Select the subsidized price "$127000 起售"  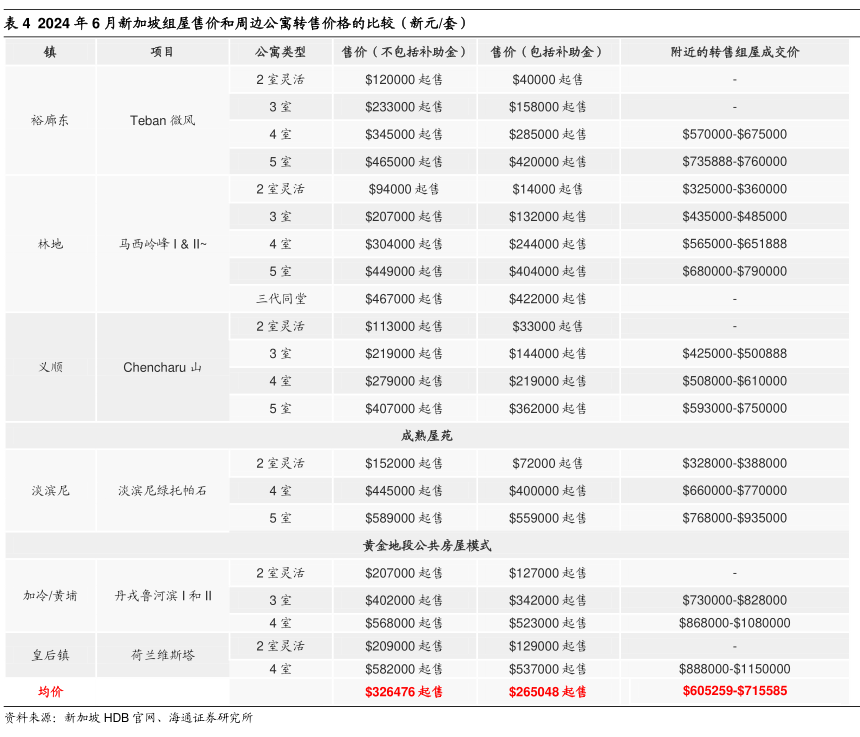[x=547, y=573]
